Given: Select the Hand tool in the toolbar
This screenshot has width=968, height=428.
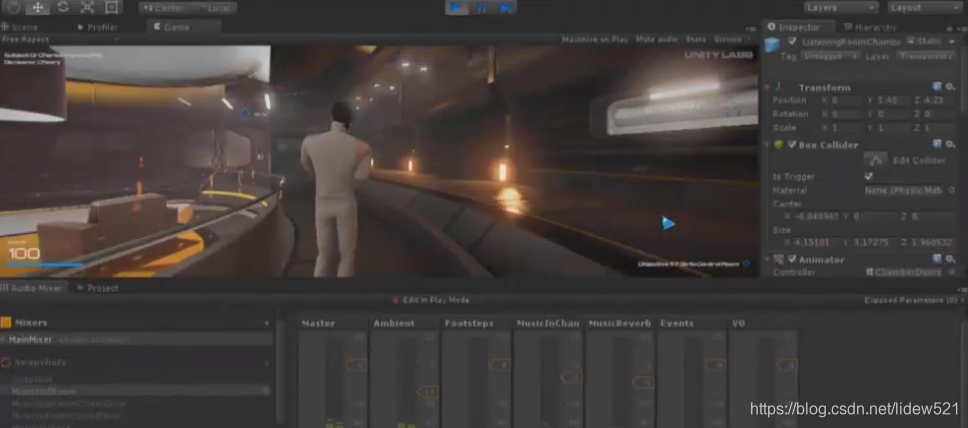Looking at the screenshot, I should [x=13, y=7].
